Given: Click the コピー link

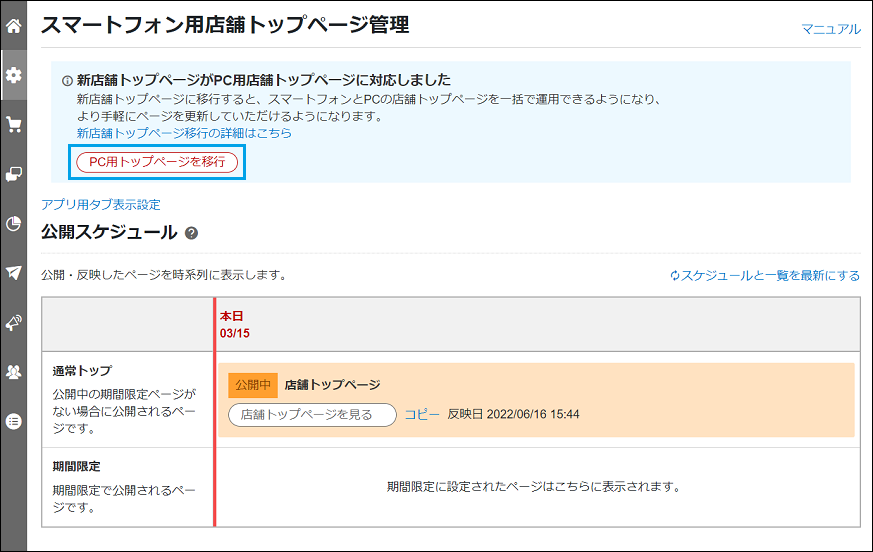Looking at the screenshot, I should tap(421, 414).
